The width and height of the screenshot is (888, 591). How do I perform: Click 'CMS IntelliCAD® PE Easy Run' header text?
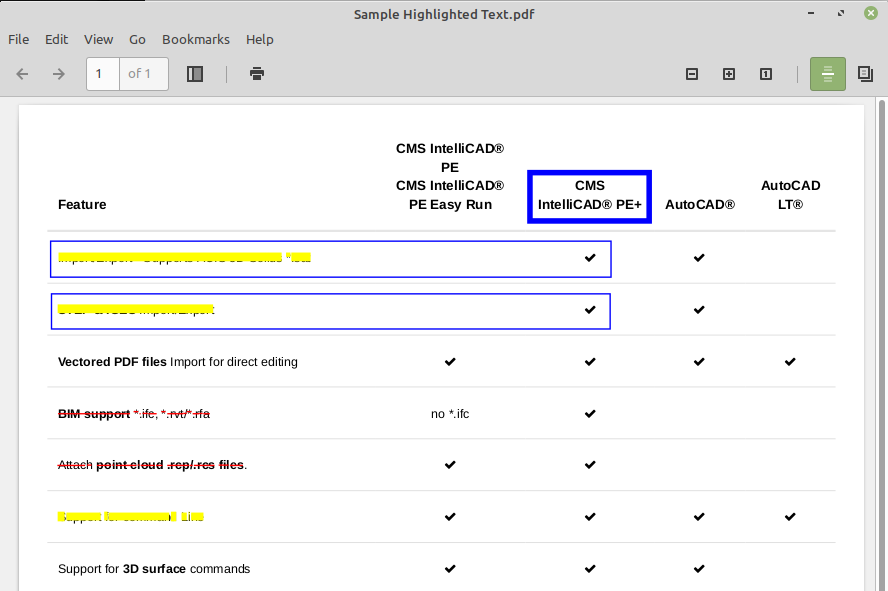click(450, 195)
